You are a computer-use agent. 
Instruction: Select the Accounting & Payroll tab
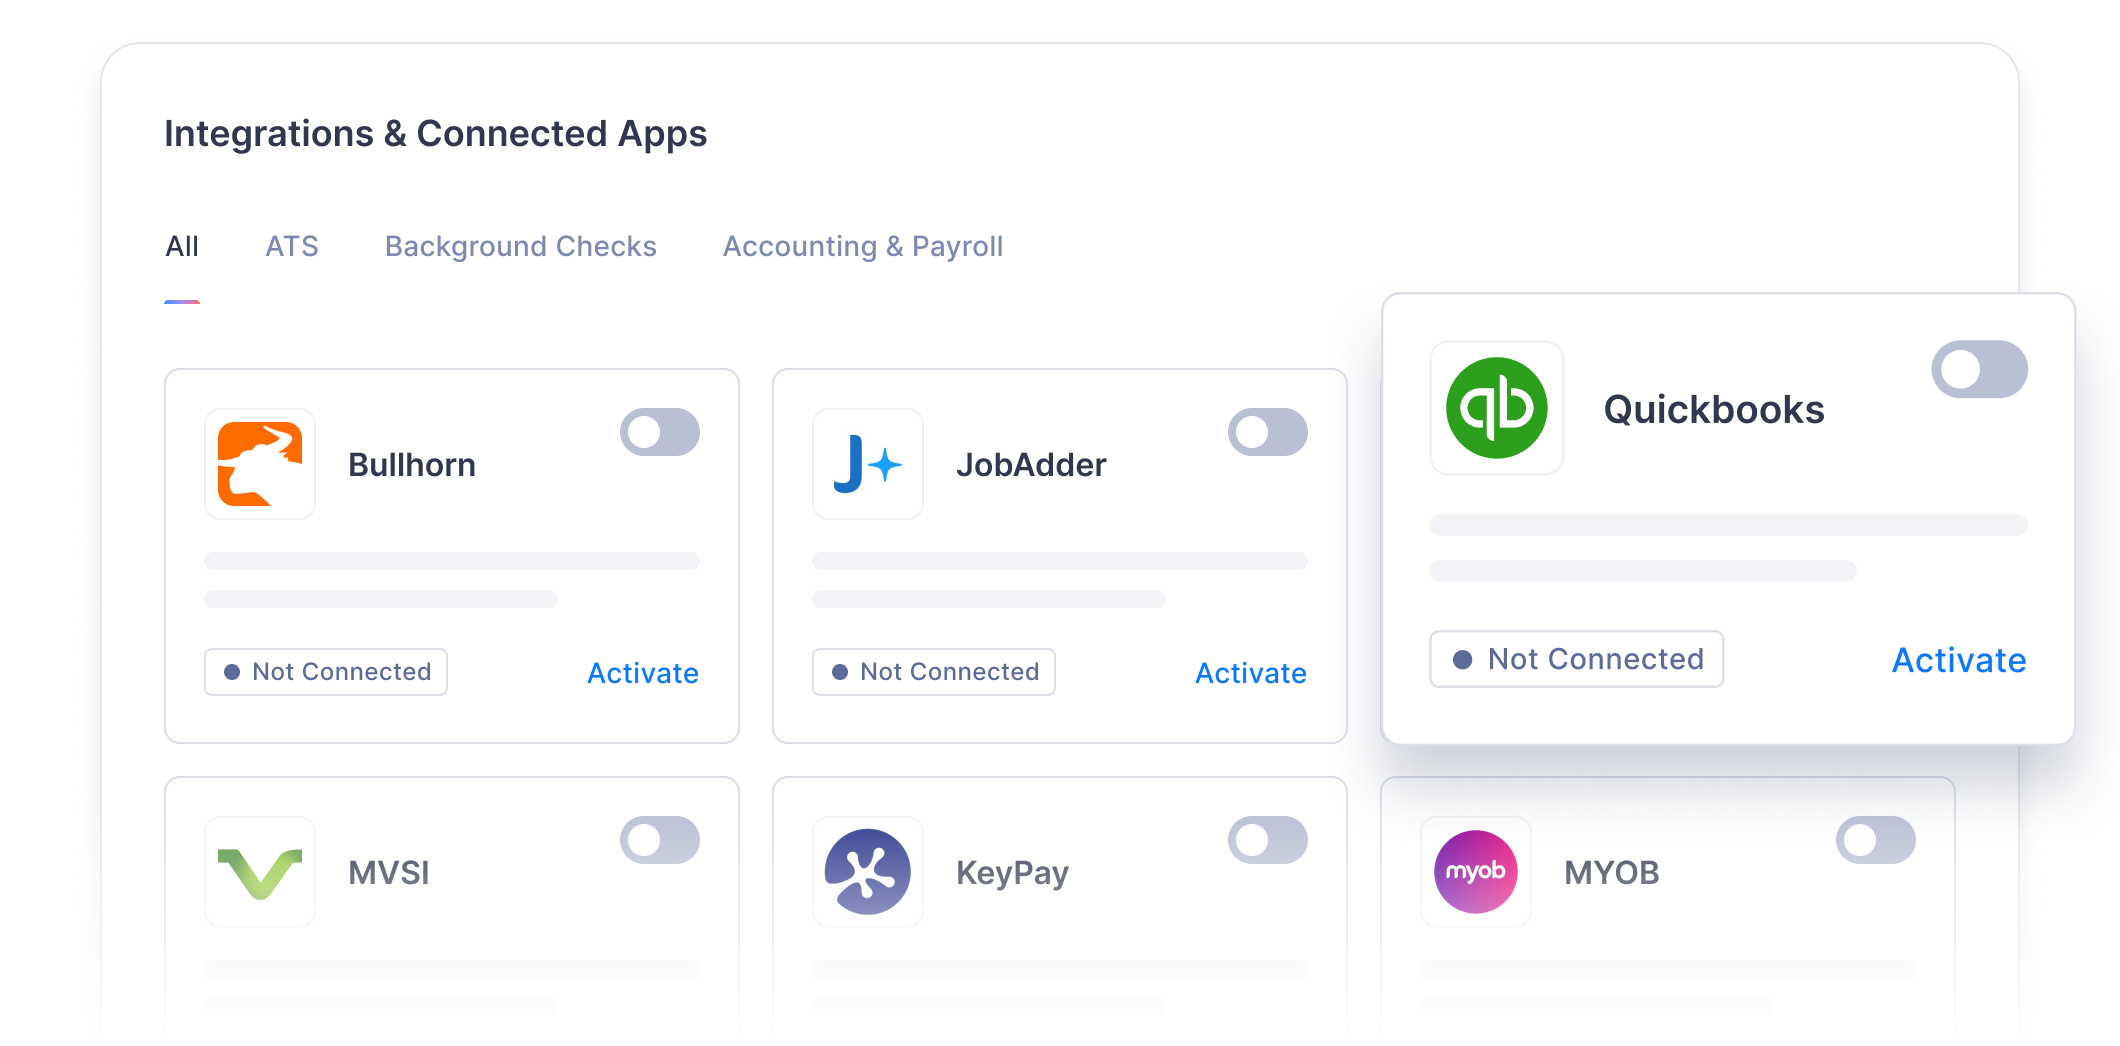863,246
